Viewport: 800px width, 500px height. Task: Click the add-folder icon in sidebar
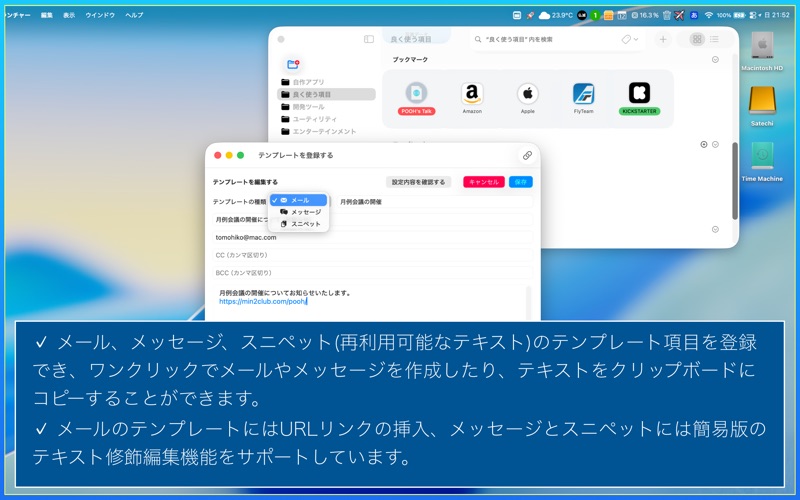(293, 64)
